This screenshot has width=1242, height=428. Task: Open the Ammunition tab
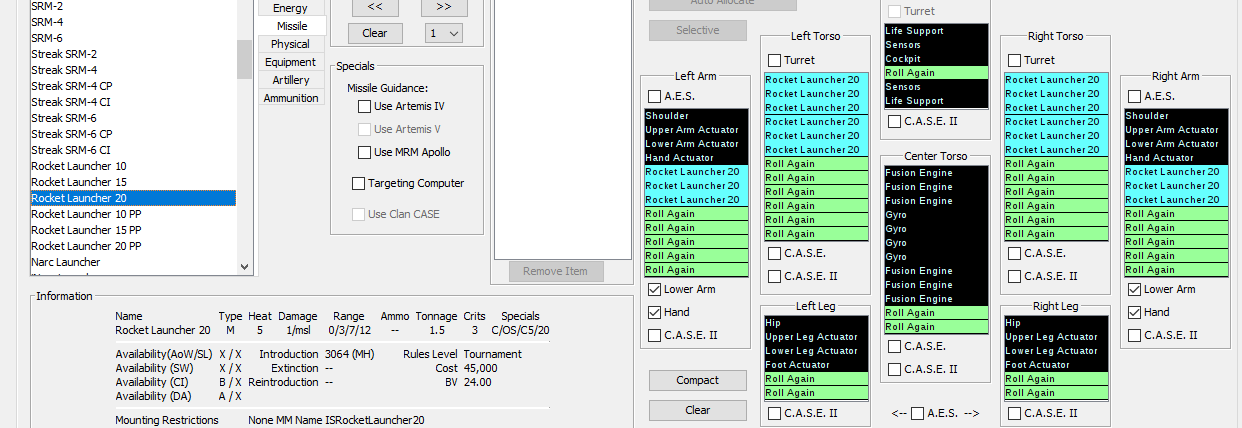click(291, 98)
